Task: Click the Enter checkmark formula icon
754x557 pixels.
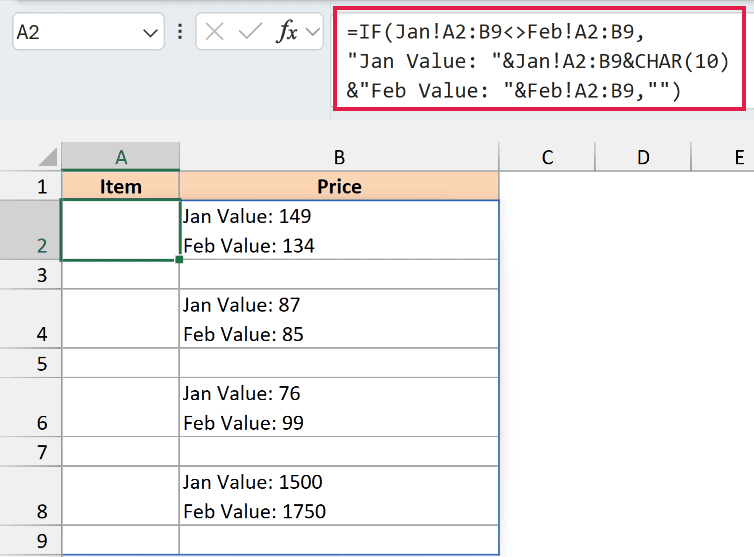Action: pyautogui.click(x=250, y=32)
